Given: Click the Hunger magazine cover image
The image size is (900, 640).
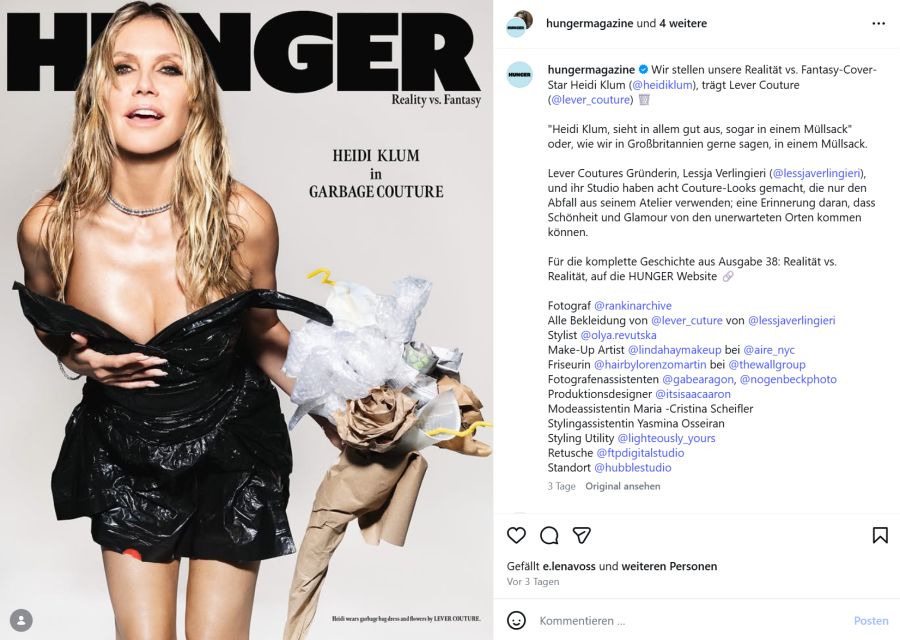Looking at the screenshot, I should click(x=247, y=320).
